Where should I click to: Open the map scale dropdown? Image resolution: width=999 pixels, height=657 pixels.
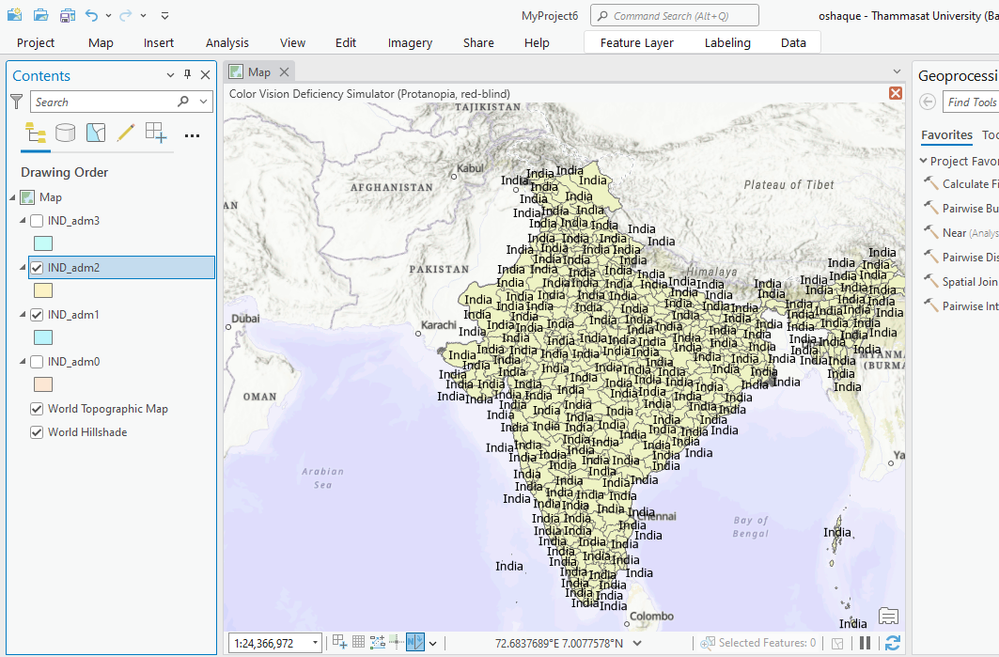click(x=316, y=643)
